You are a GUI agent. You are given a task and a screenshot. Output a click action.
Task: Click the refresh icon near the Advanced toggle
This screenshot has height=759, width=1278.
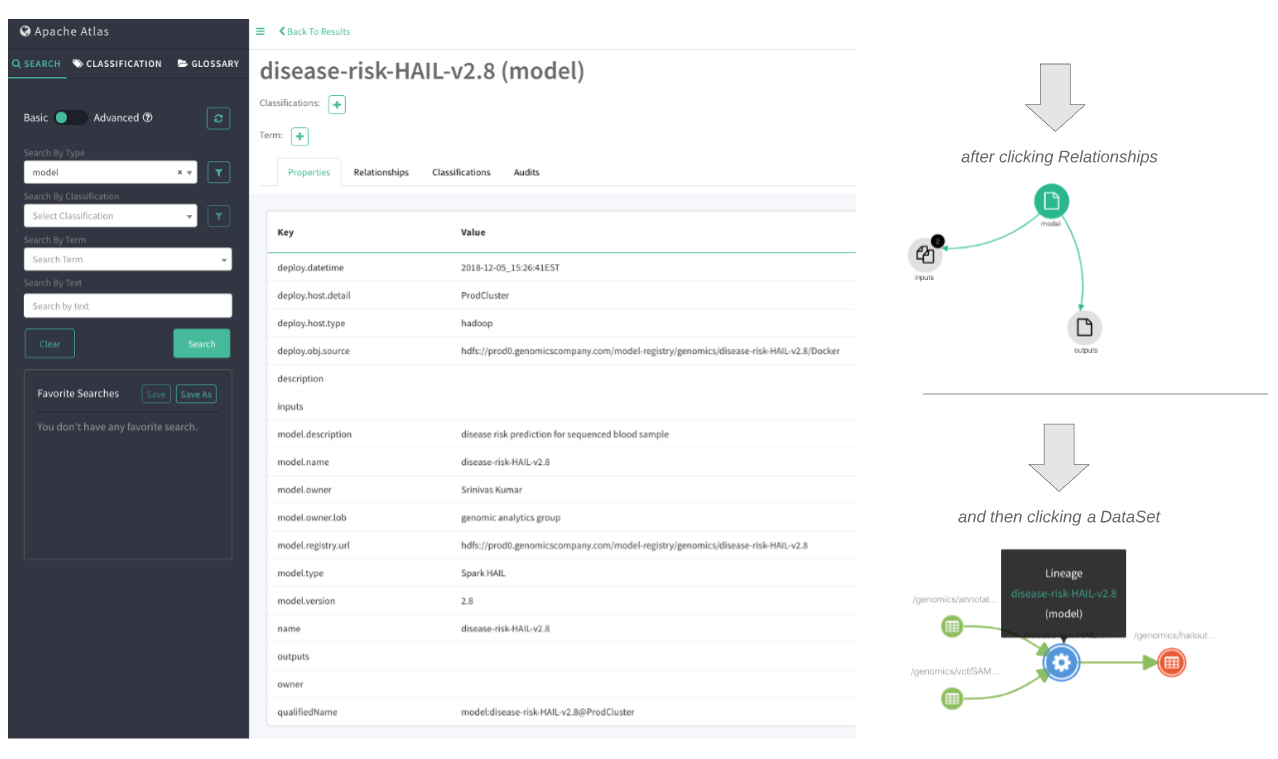(218, 118)
